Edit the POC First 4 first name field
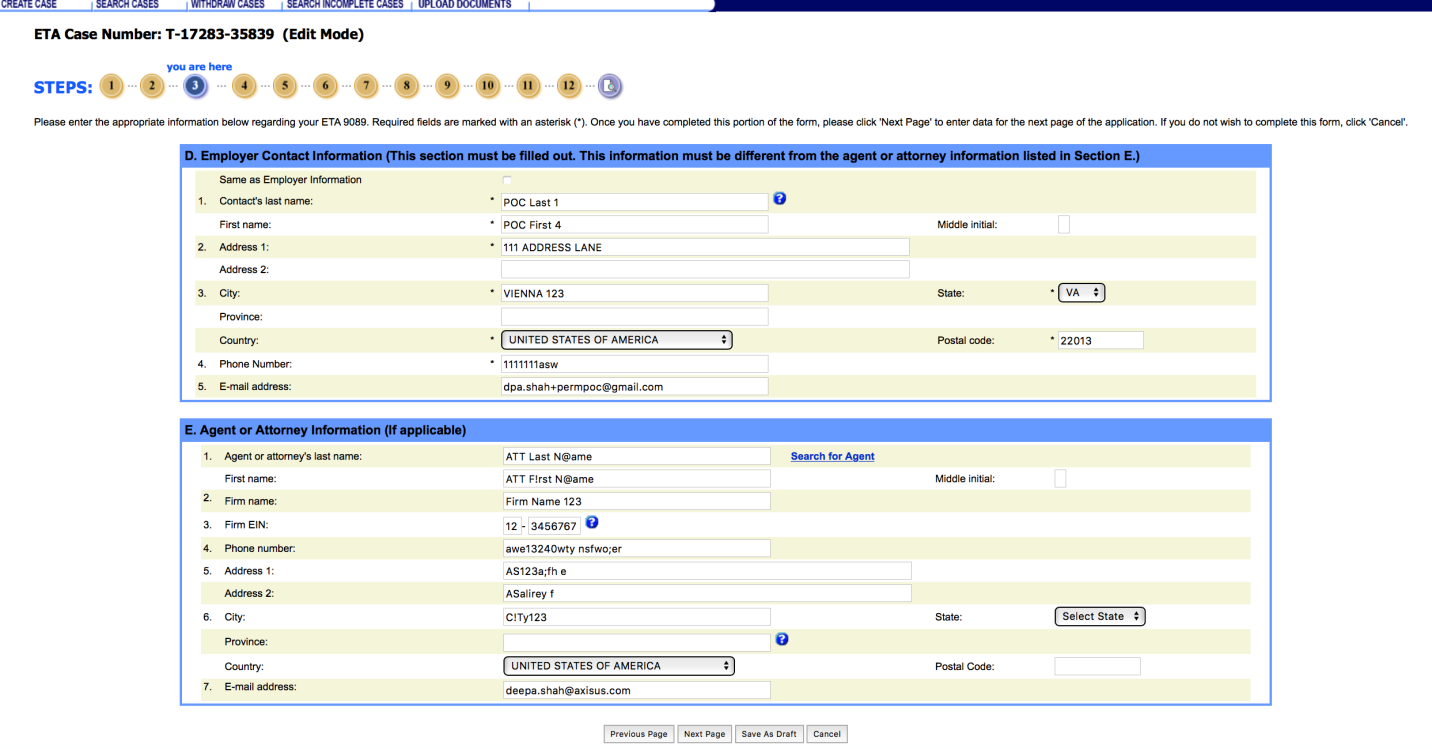The image size is (1432, 749). tap(634, 225)
